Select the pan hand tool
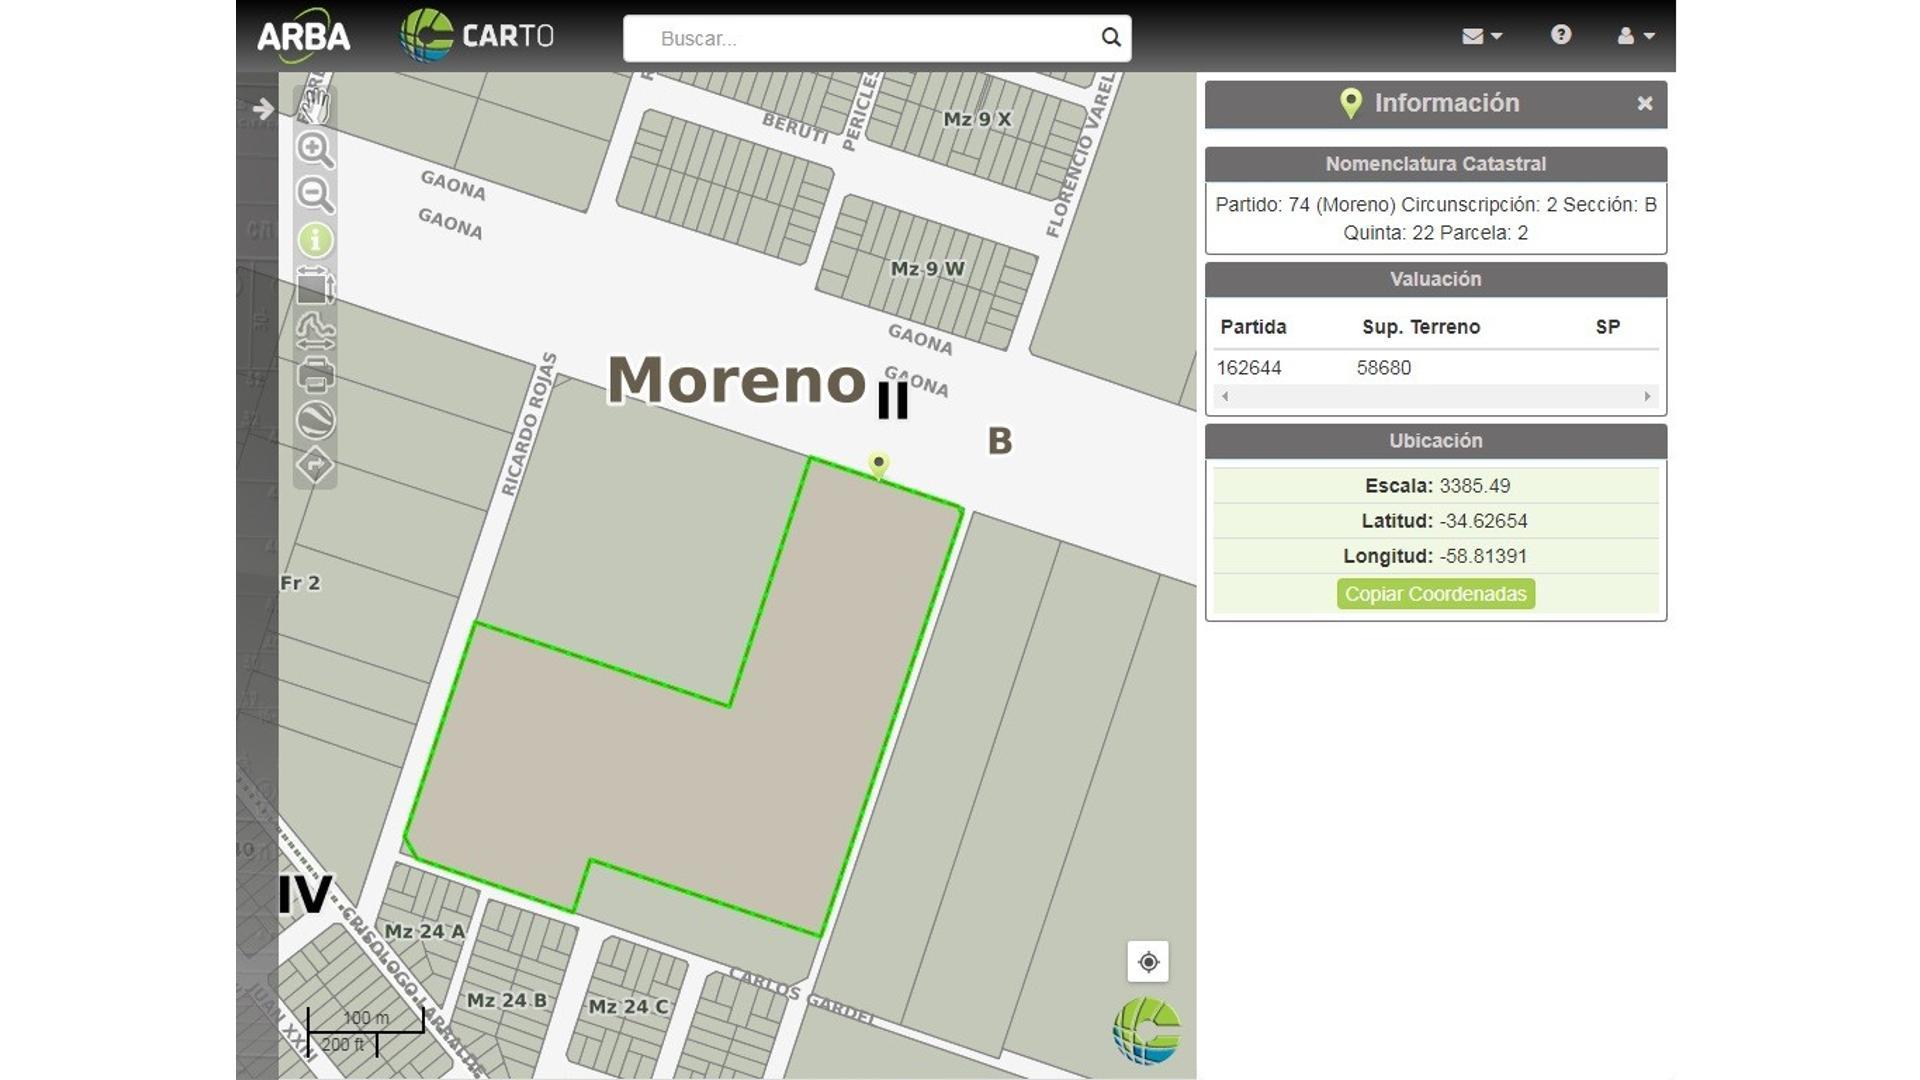This screenshot has width=1920, height=1080. tap(315, 105)
